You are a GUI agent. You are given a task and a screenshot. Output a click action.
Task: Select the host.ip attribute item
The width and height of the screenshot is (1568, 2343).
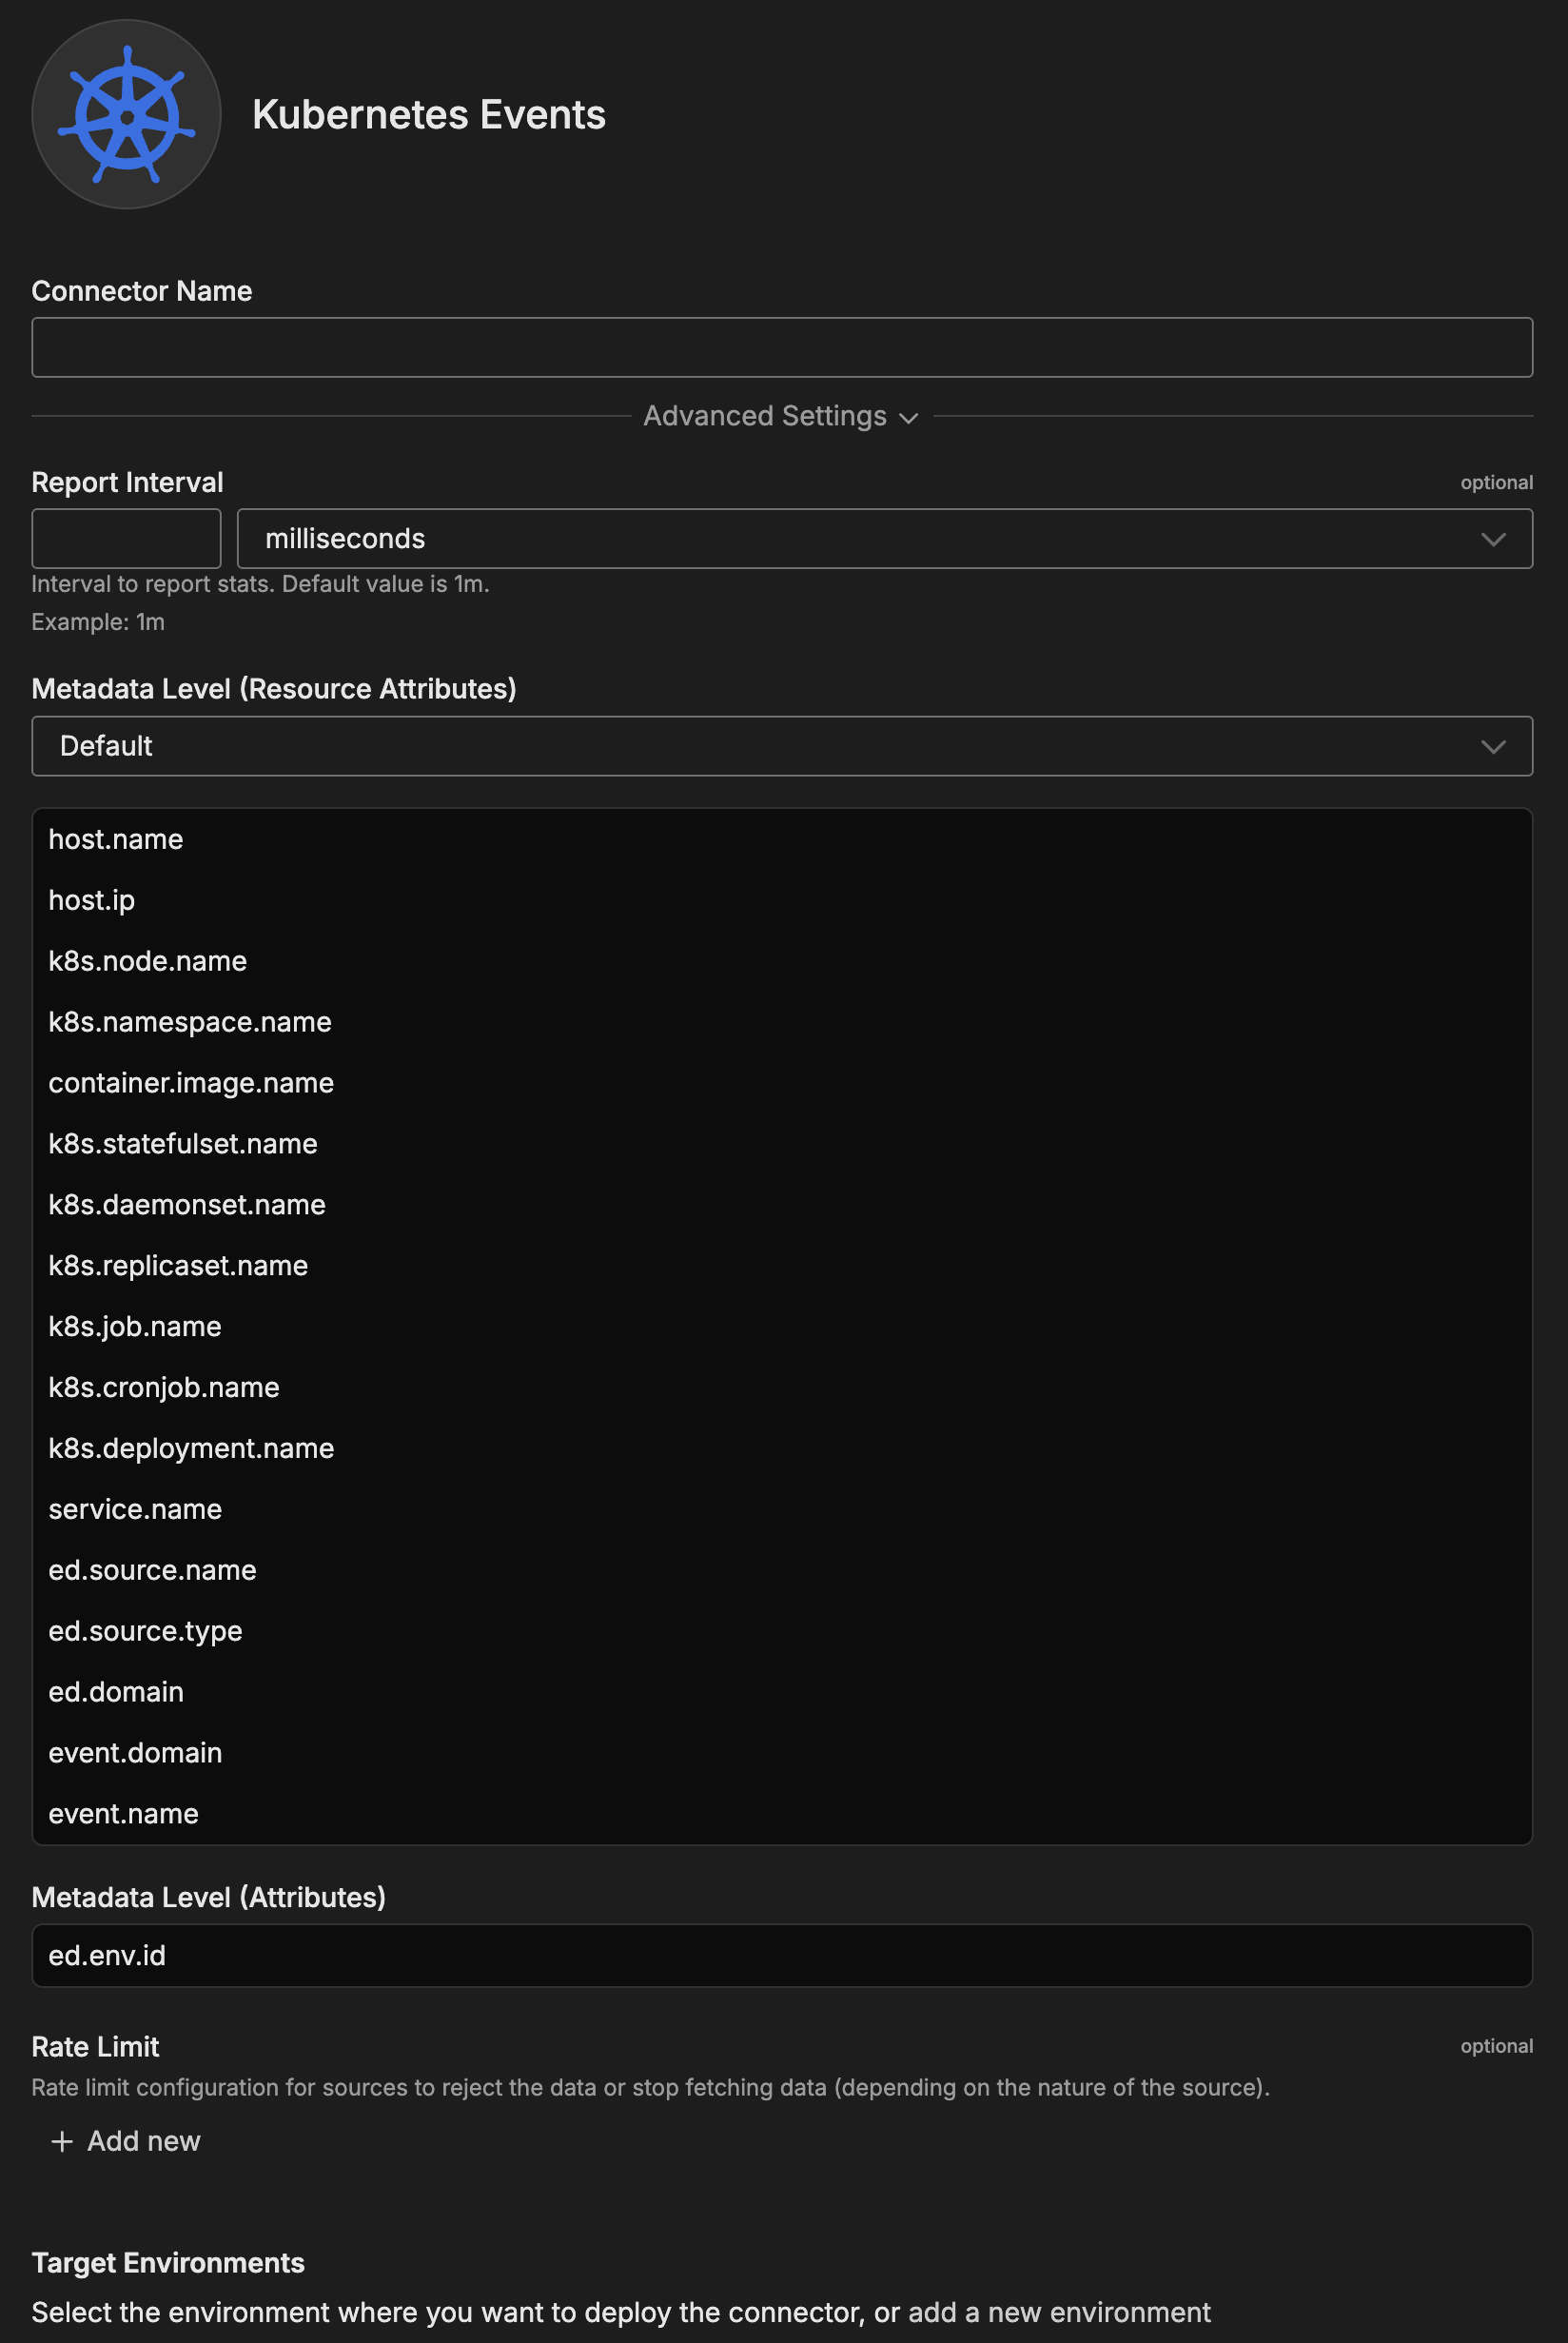(x=92, y=900)
